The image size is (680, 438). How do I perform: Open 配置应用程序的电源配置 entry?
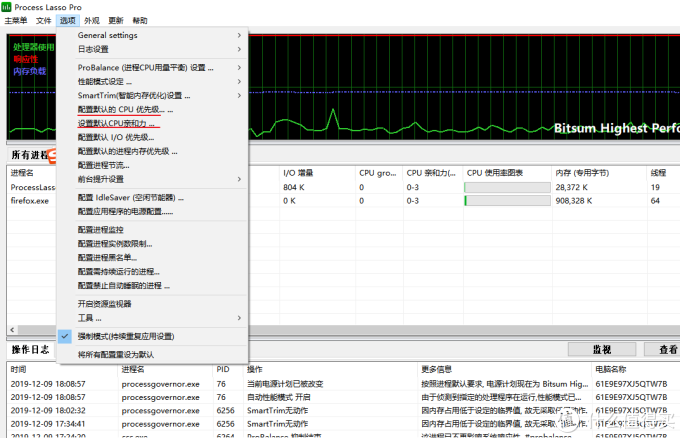coord(152,212)
